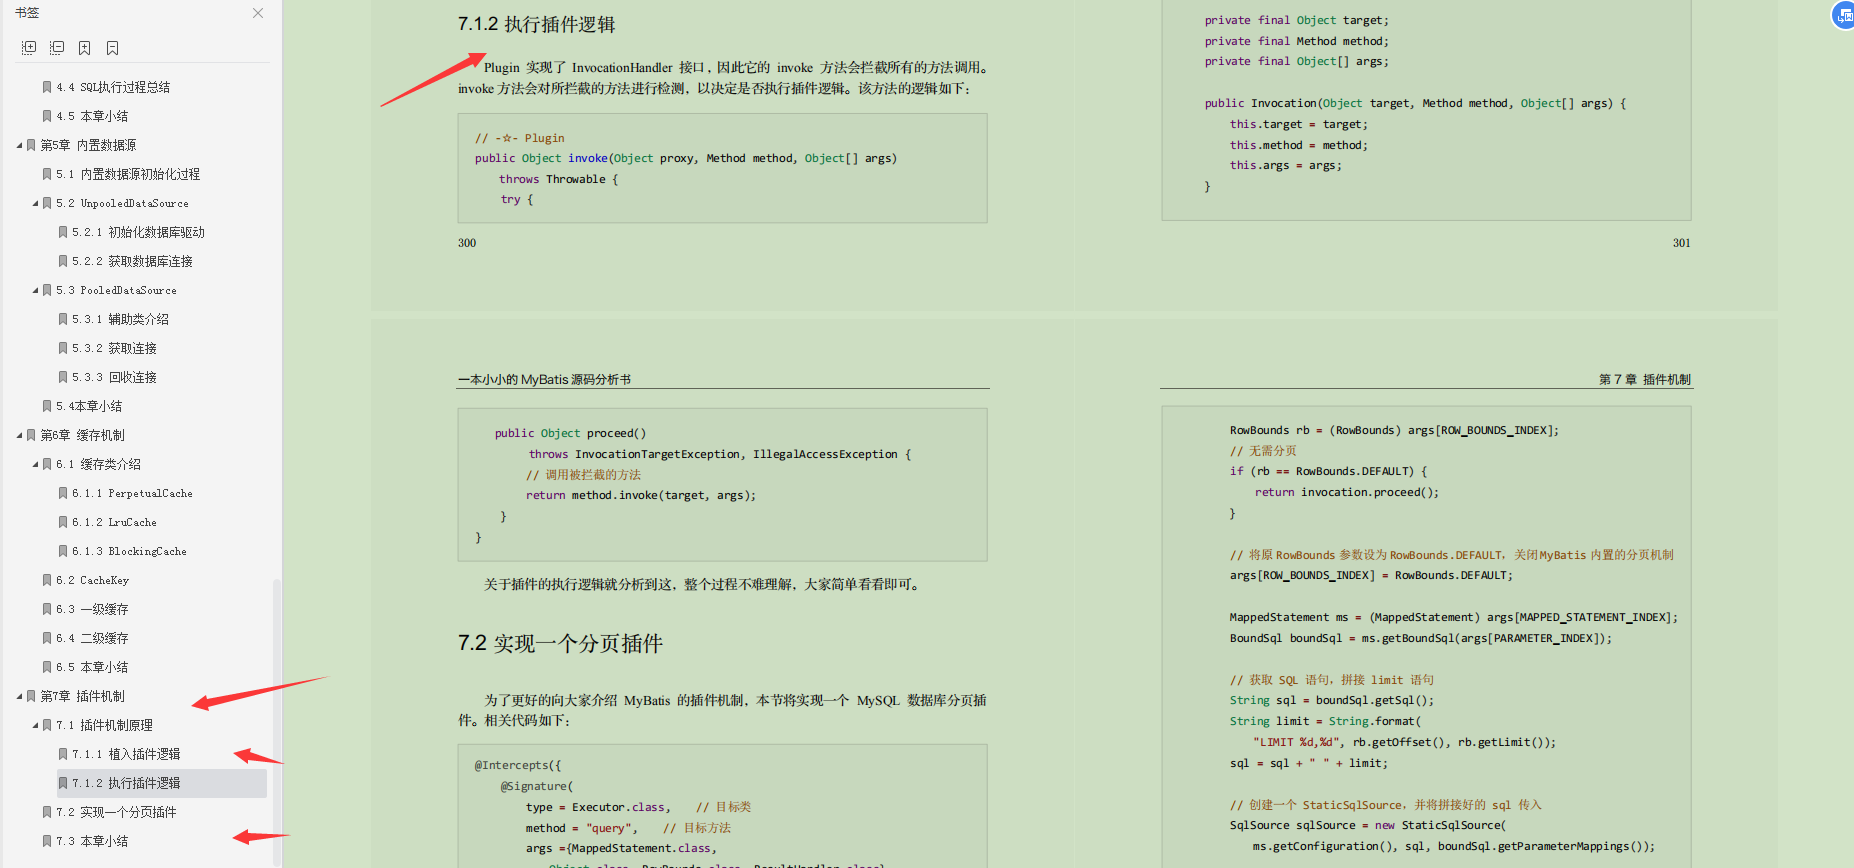1854x868 pixels.
Task: Click header 第 7 章 插件机制
Action: point(1644,379)
